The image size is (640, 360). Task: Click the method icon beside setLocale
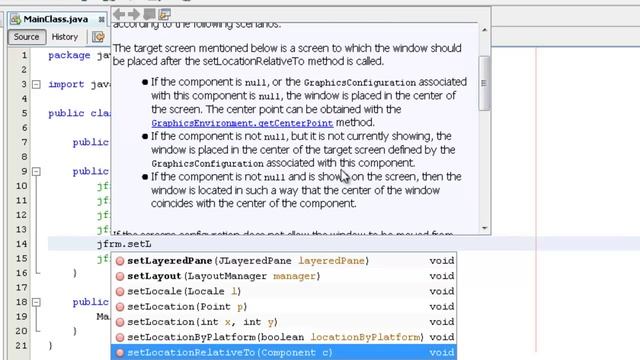click(x=120, y=291)
